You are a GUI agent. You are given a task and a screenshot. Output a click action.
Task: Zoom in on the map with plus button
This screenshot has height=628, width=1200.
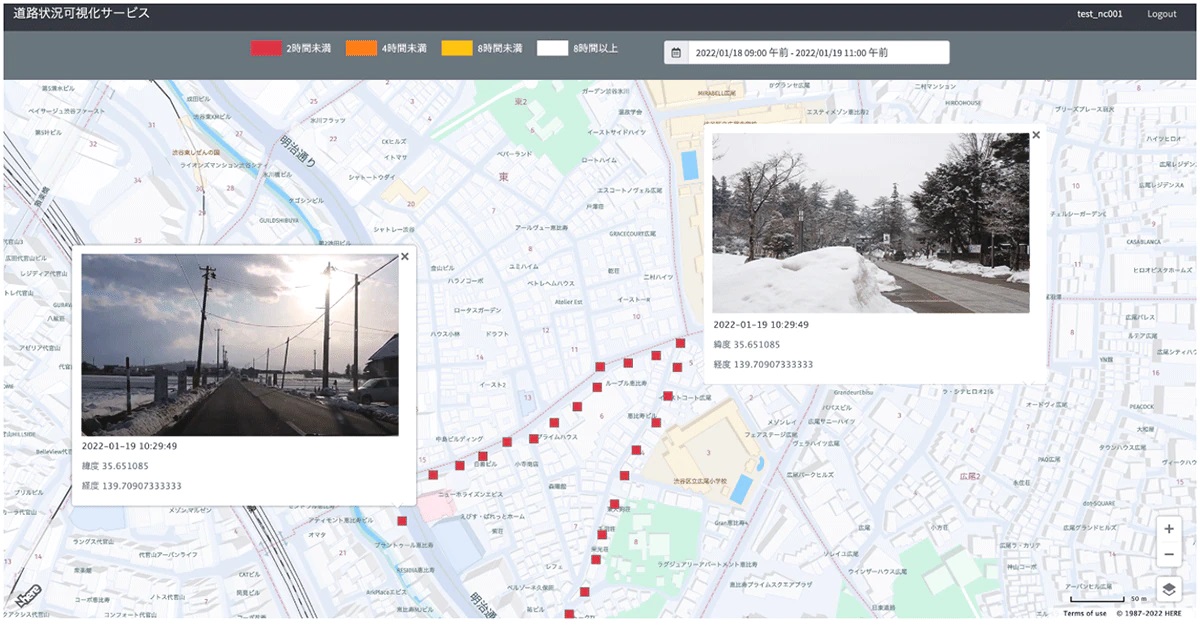point(1169,529)
